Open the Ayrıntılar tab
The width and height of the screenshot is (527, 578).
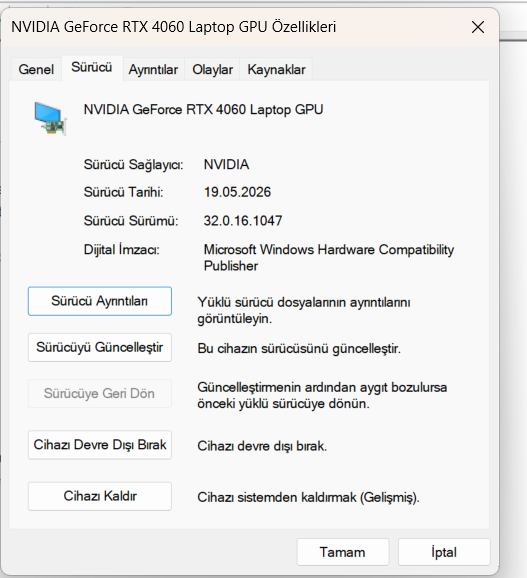point(153,69)
